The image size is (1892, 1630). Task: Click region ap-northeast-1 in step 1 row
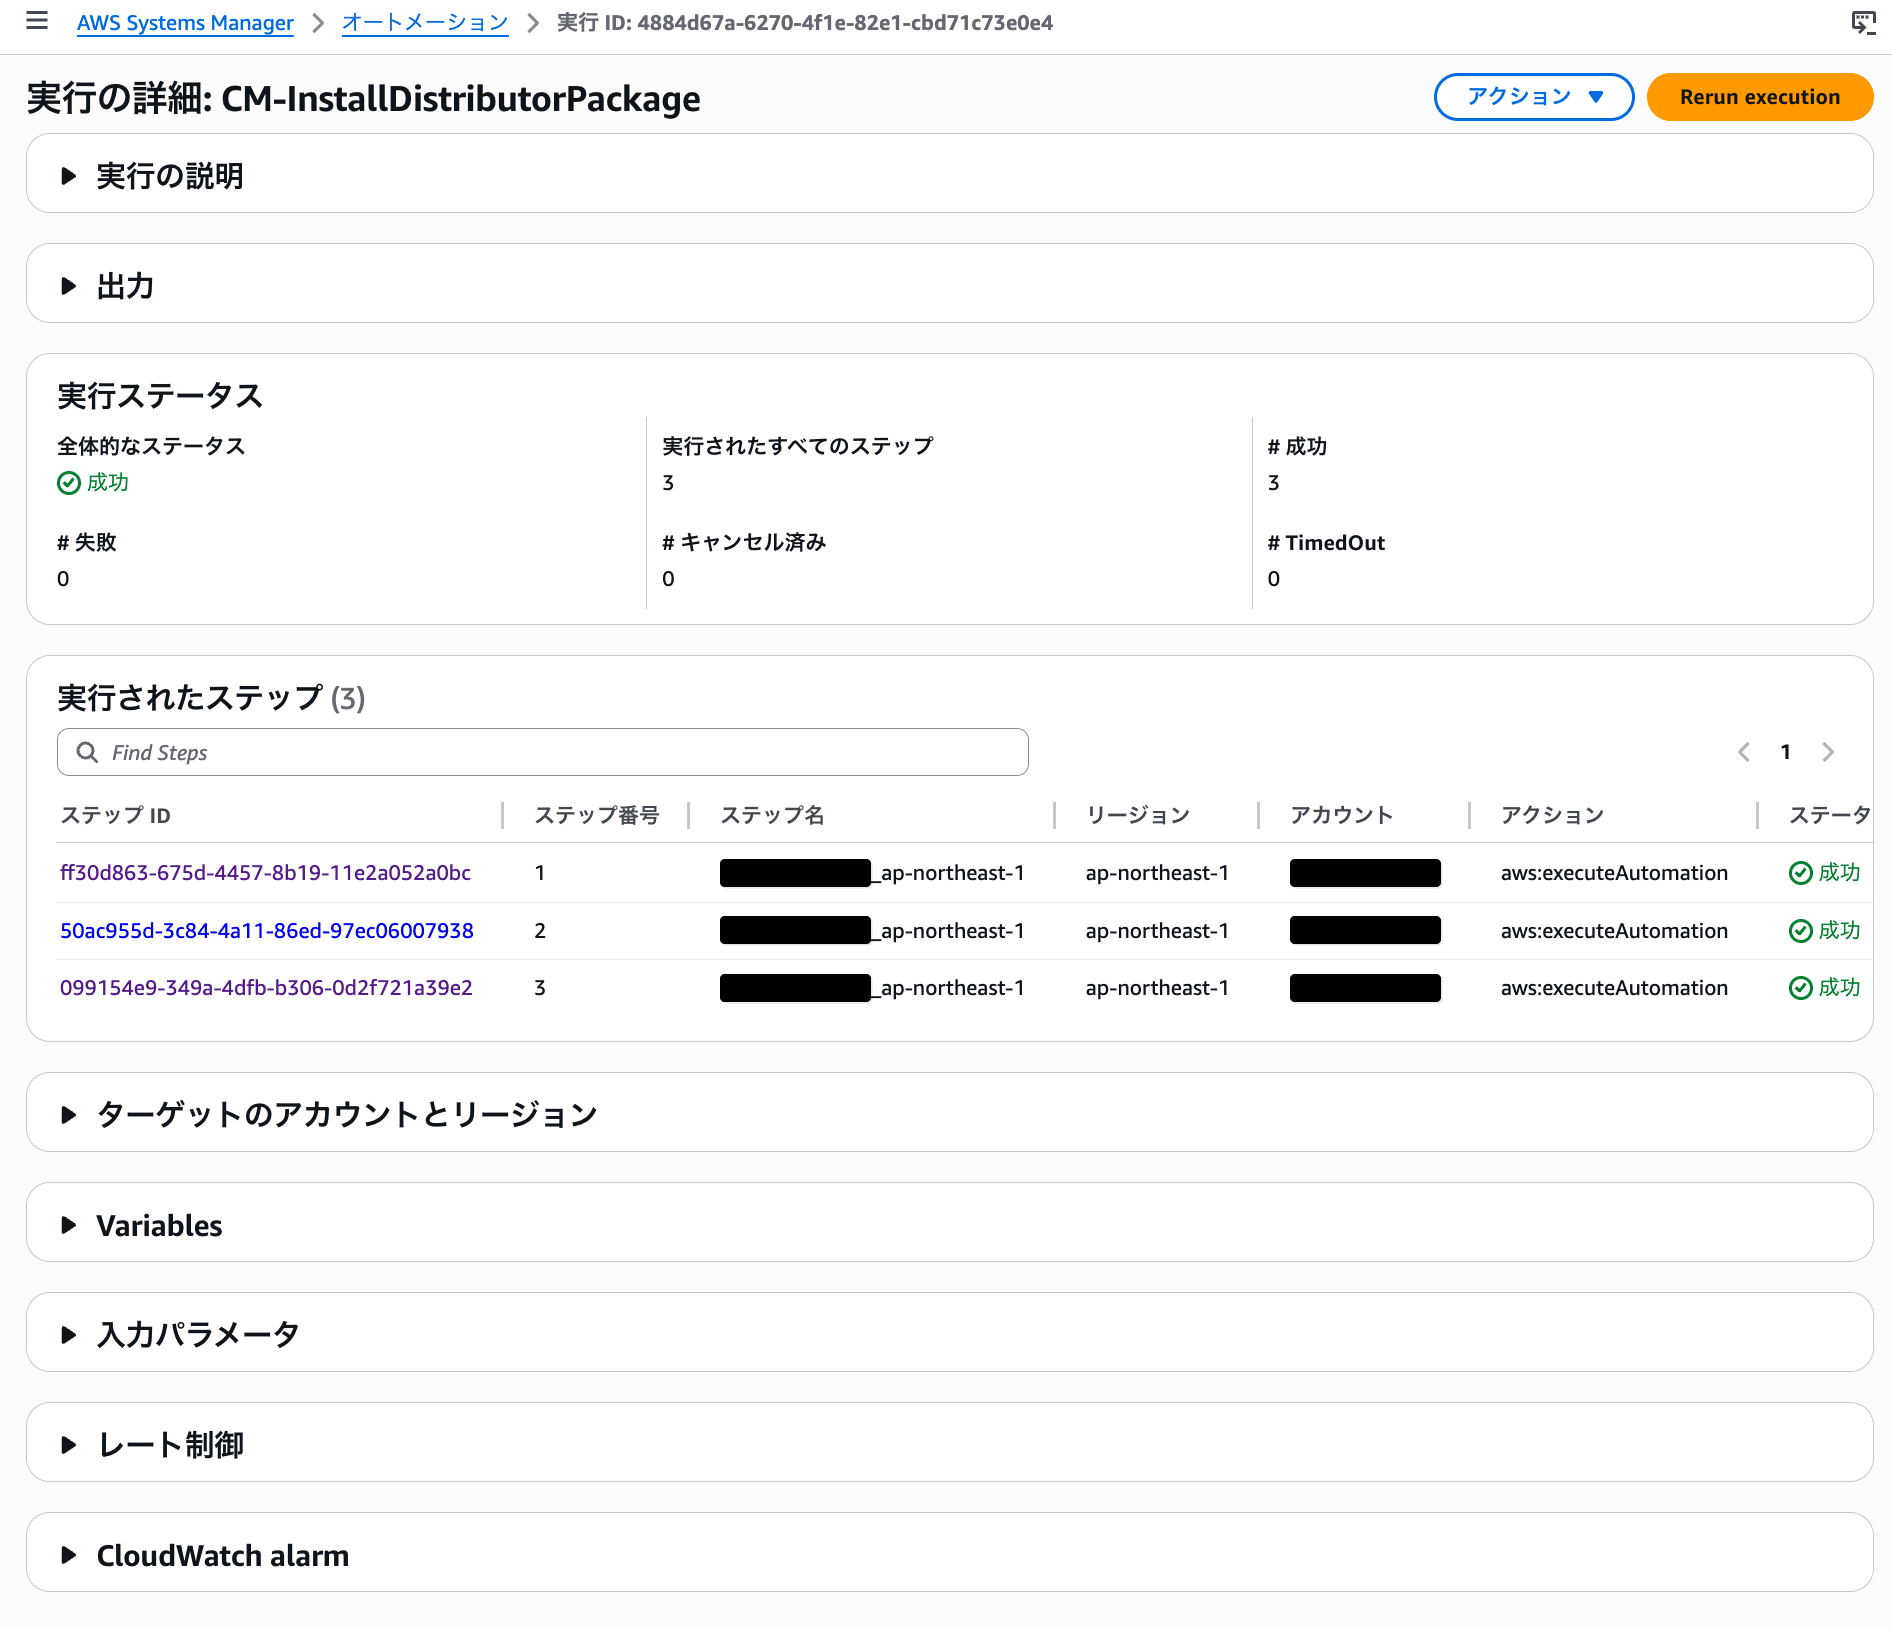pyautogui.click(x=1157, y=873)
